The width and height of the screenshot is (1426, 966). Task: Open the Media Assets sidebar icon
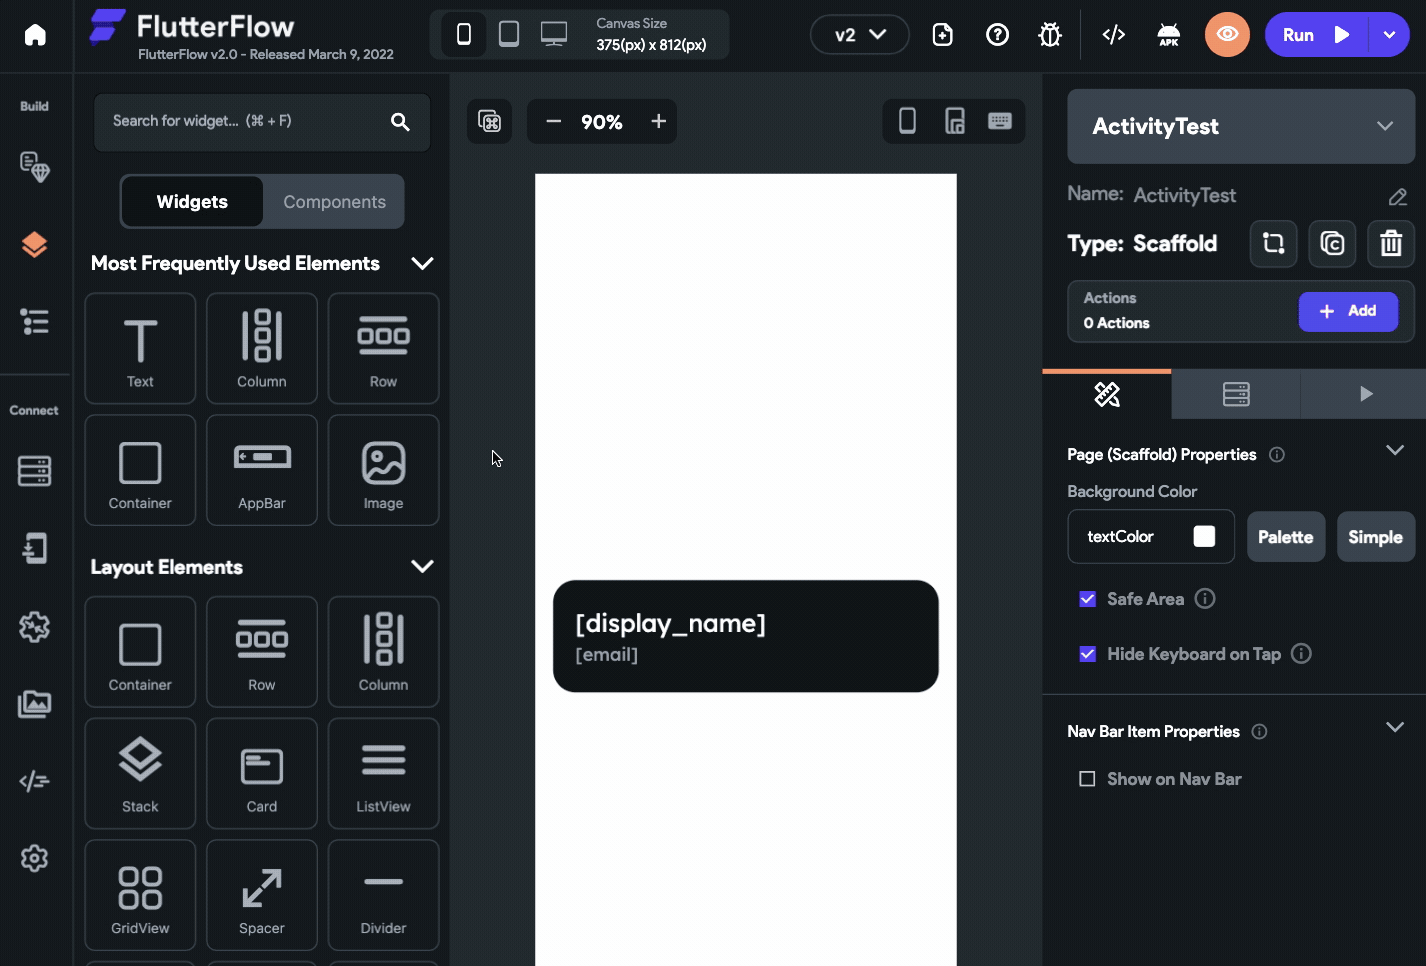[35, 704]
